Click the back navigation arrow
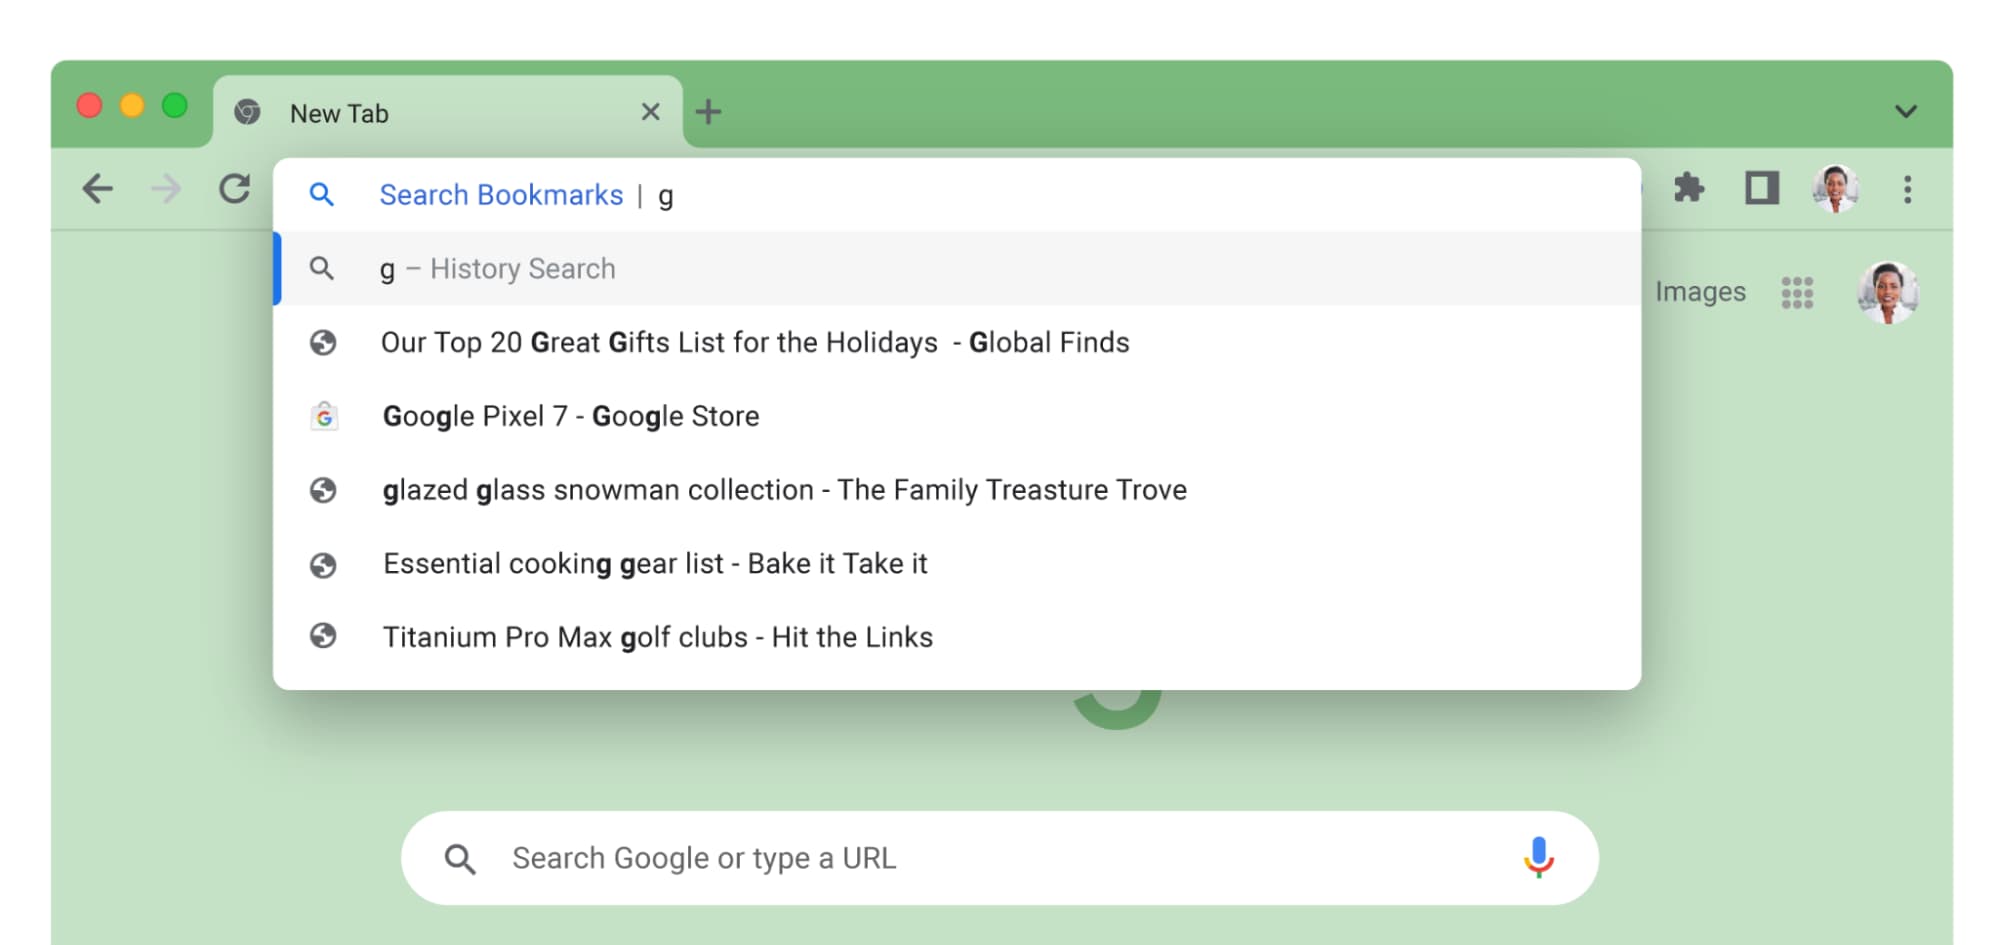This screenshot has width=1999, height=945. pyautogui.click(x=98, y=189)
